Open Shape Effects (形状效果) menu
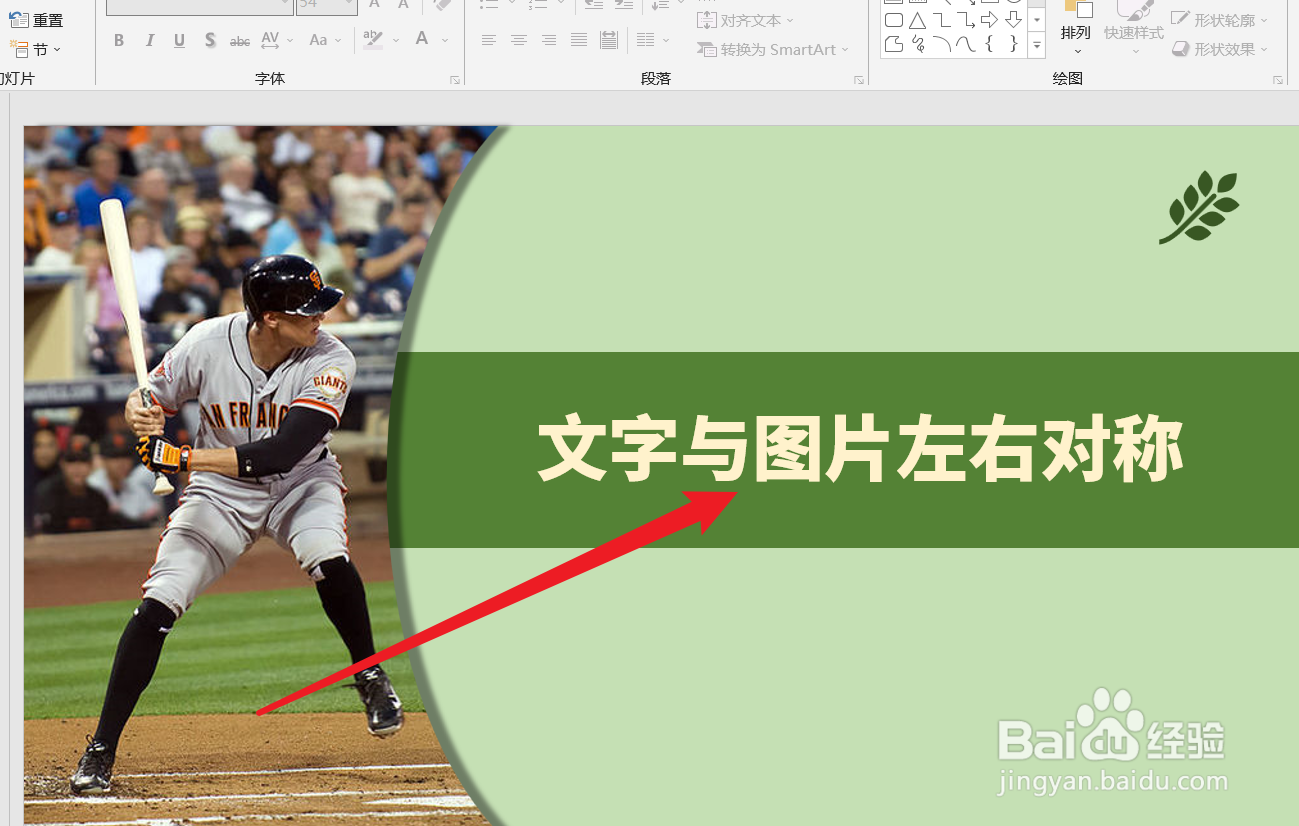Image resolution: width=1299 pixels, height=826 pixels. click(x=1219, y=49)
